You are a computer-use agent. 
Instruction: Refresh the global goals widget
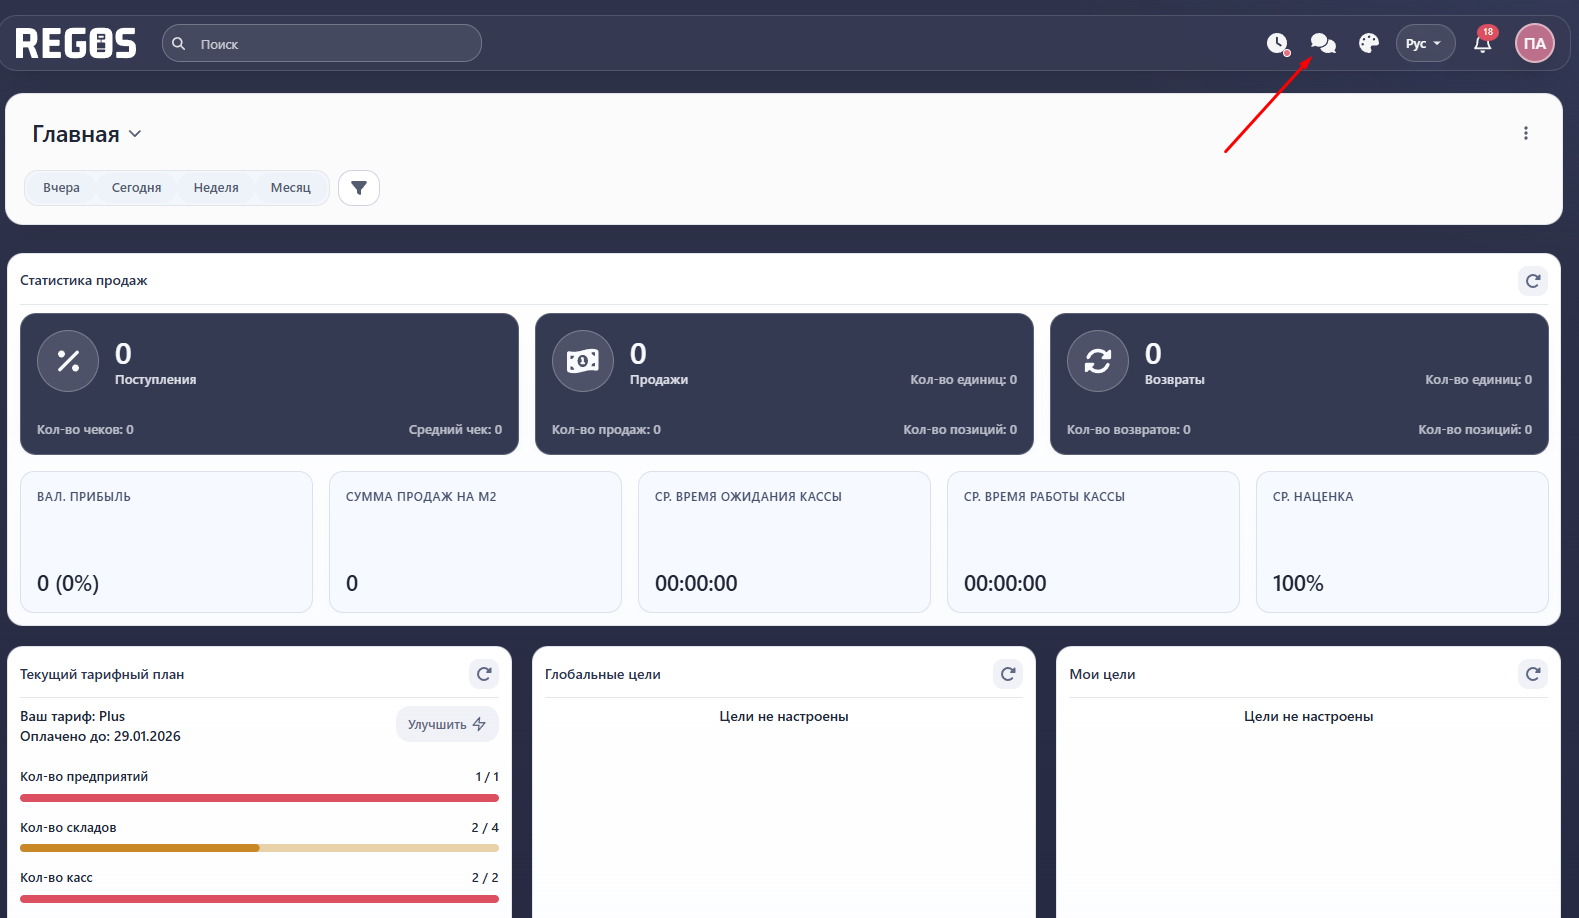pyautogui.click(x=1008, y=674)
